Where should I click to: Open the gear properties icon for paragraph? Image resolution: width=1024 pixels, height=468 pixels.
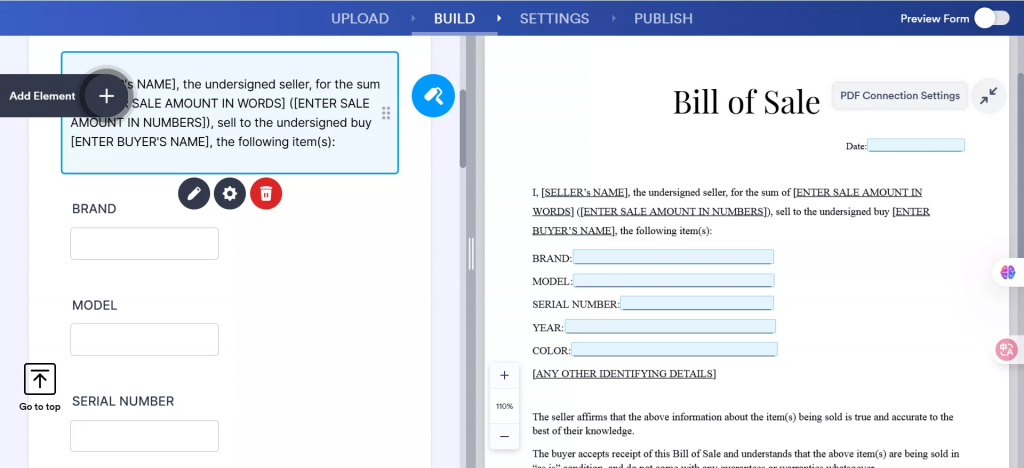(x=230, y=193)
